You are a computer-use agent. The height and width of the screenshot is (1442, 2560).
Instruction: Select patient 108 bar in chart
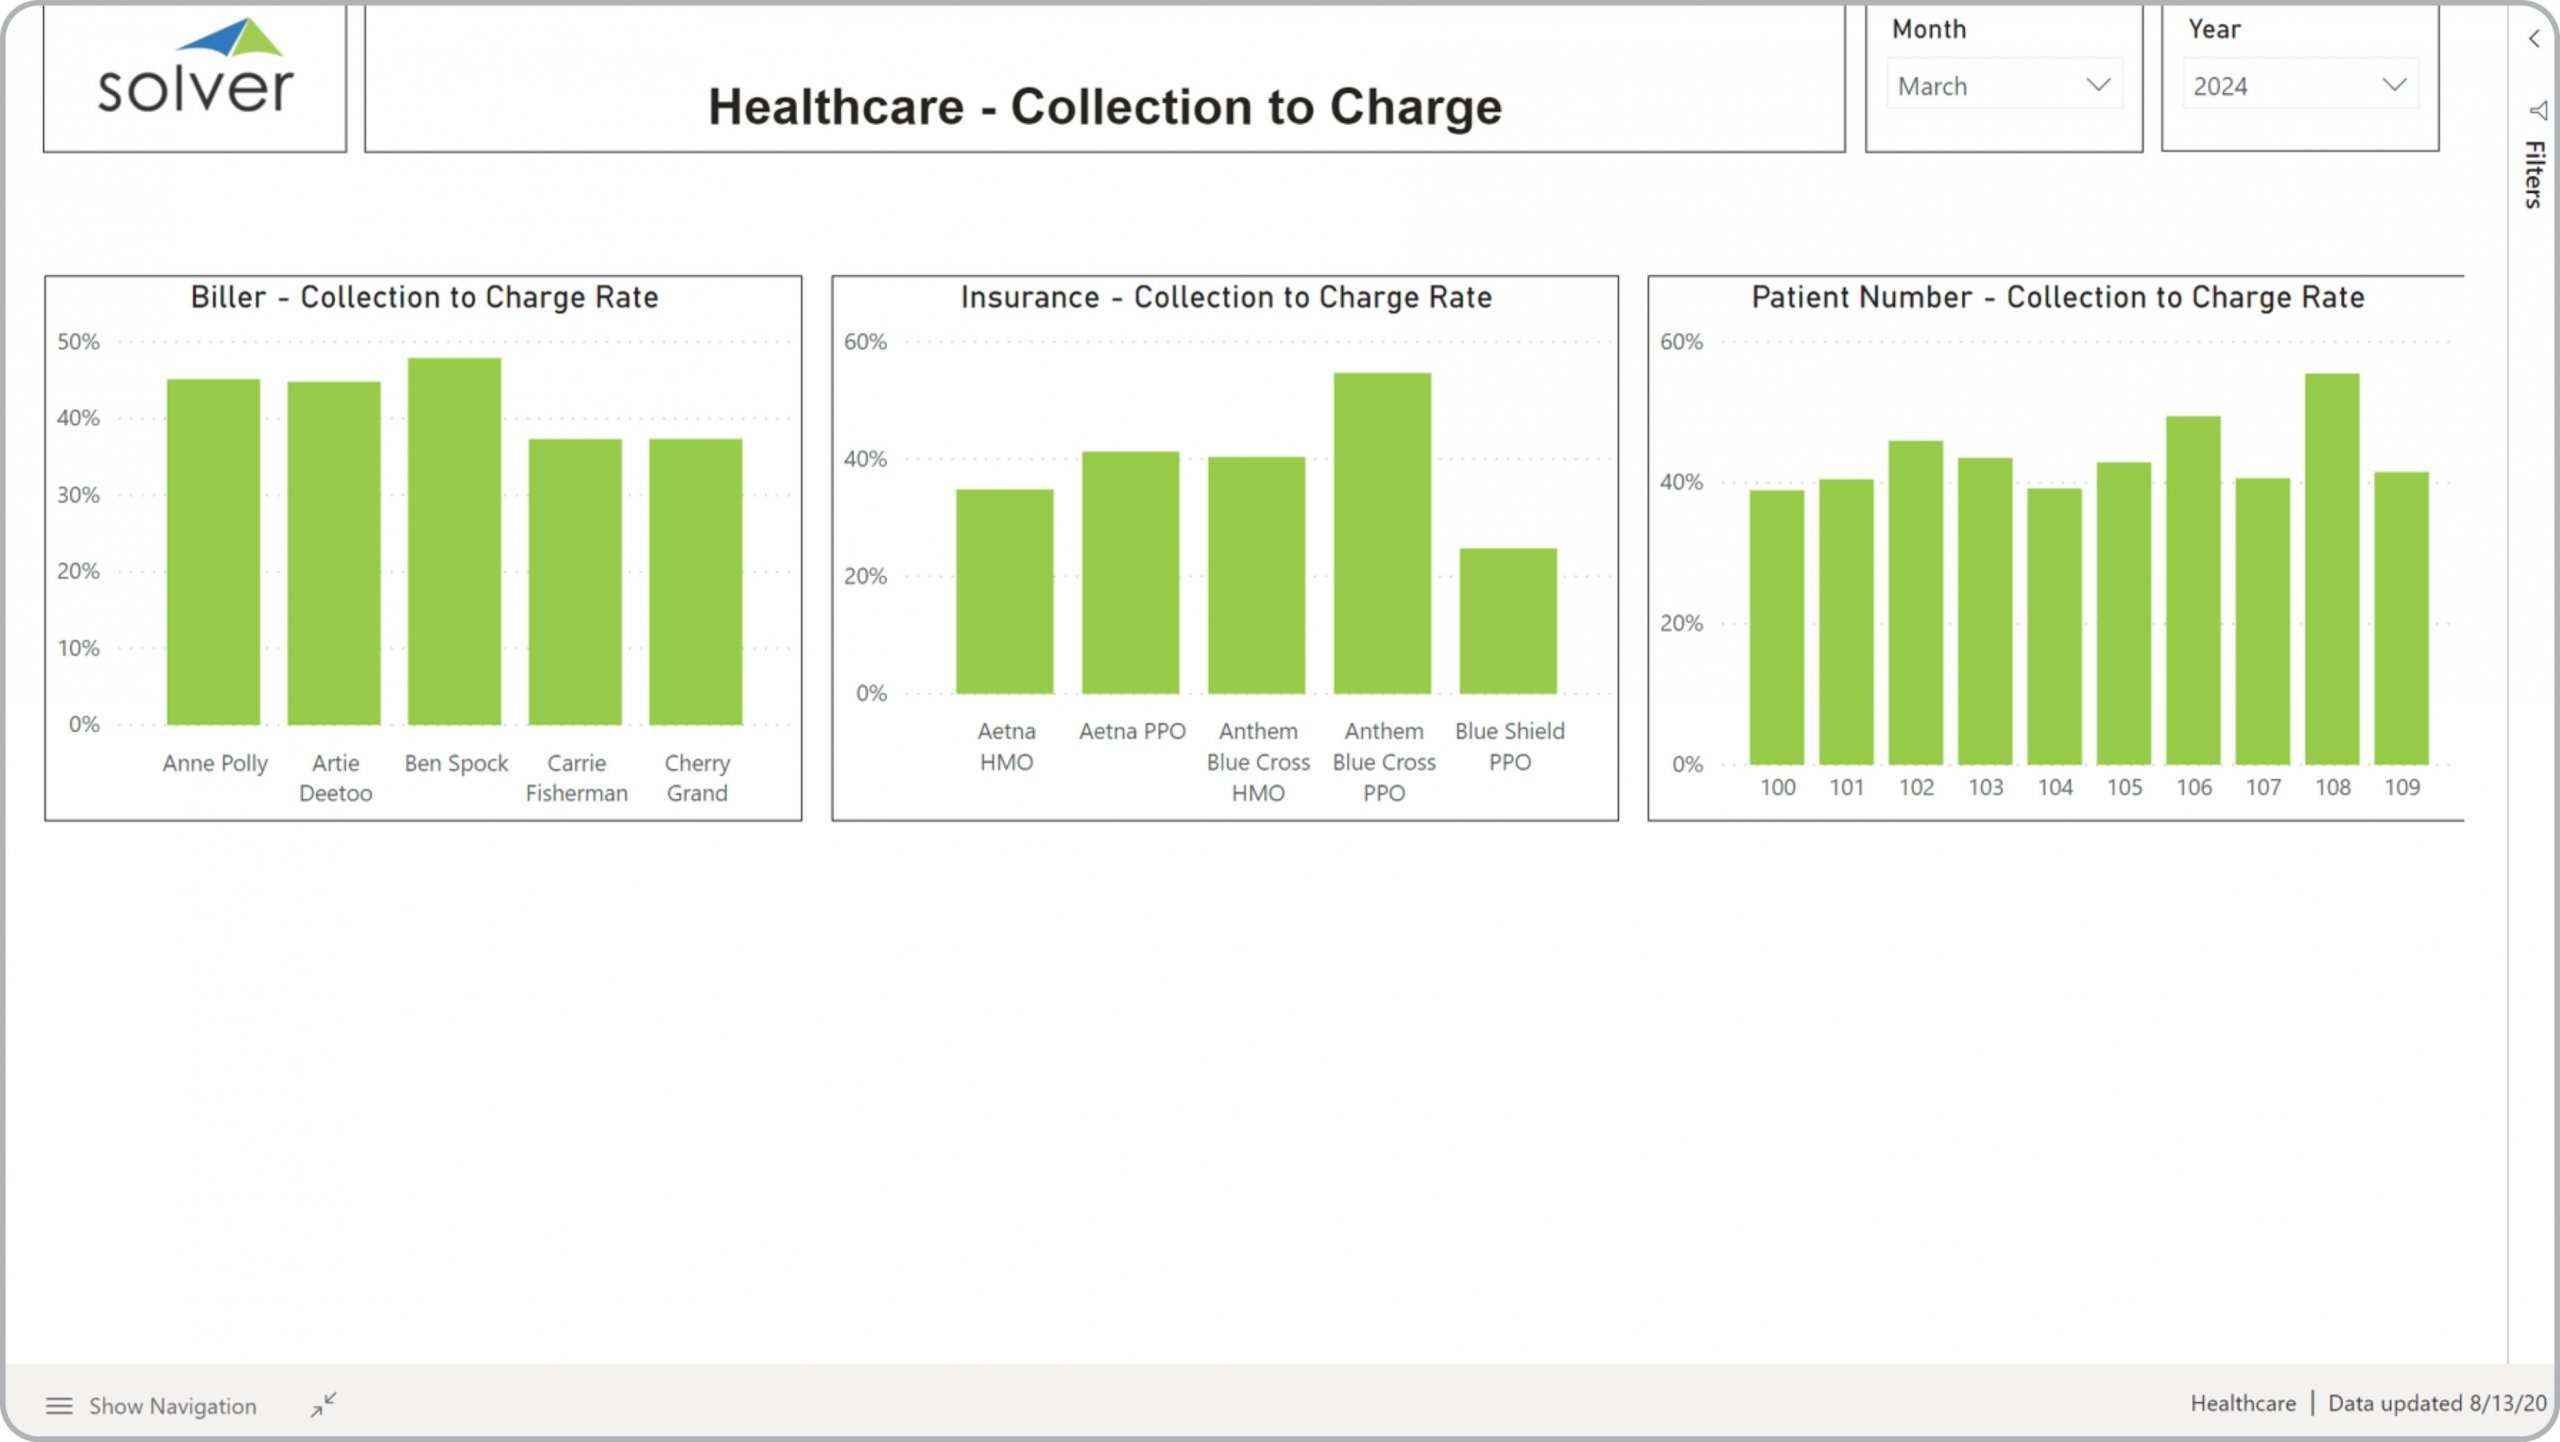click(x=2331, y=569)
